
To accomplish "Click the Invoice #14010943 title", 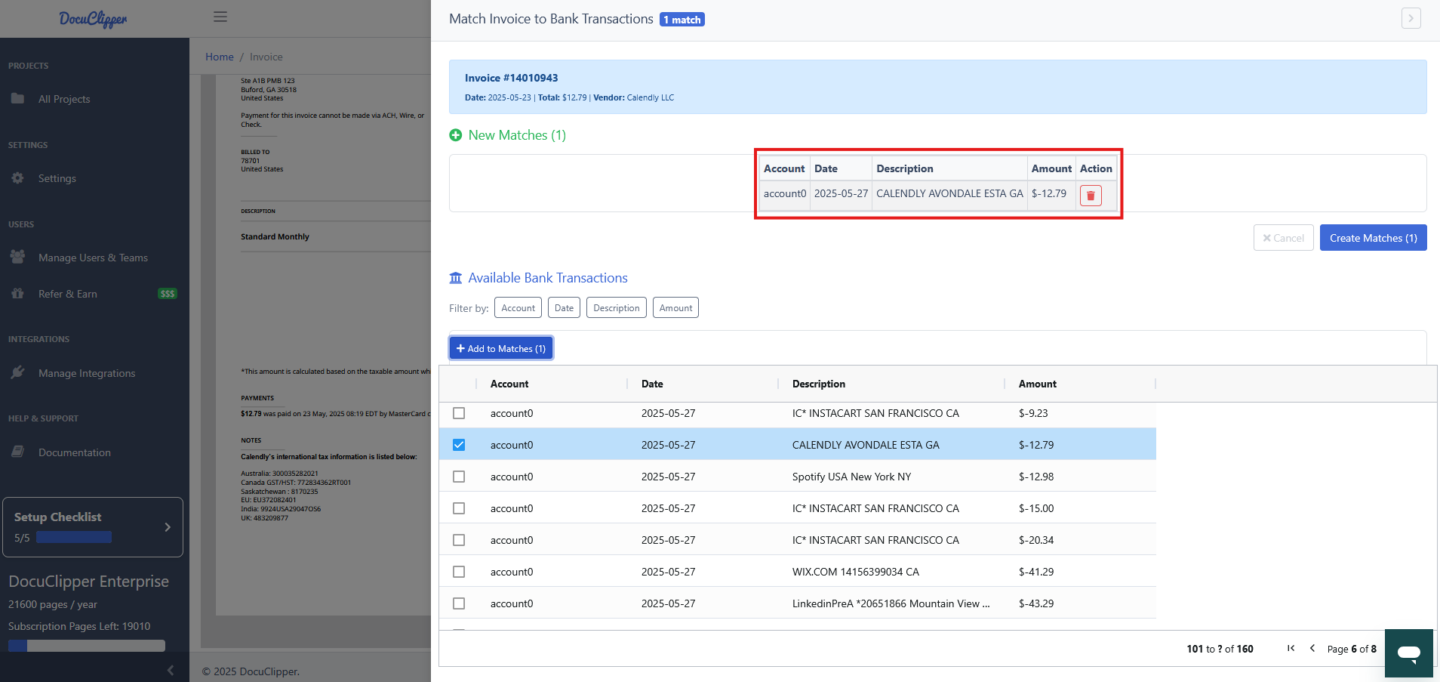I will point(511,78).
